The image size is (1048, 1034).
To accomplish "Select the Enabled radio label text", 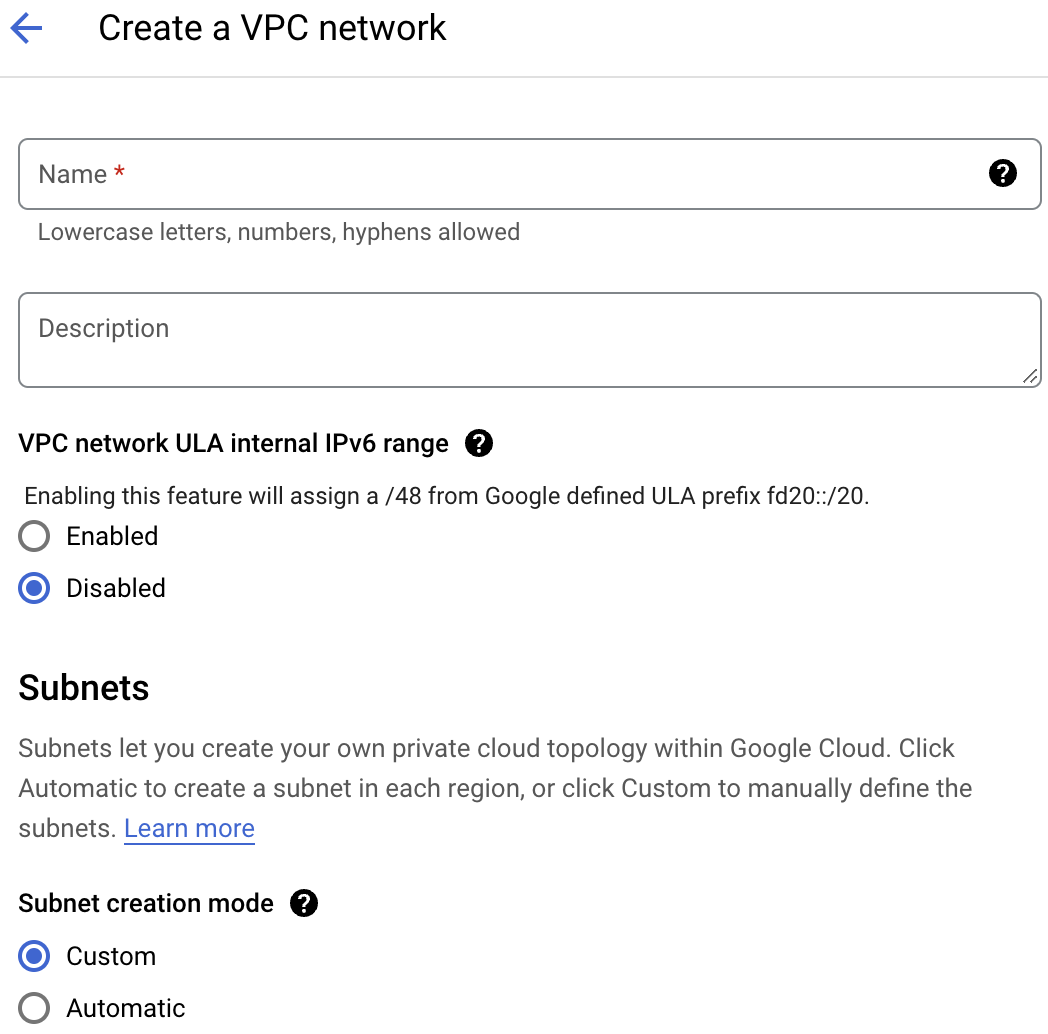I will pos(111,536).
